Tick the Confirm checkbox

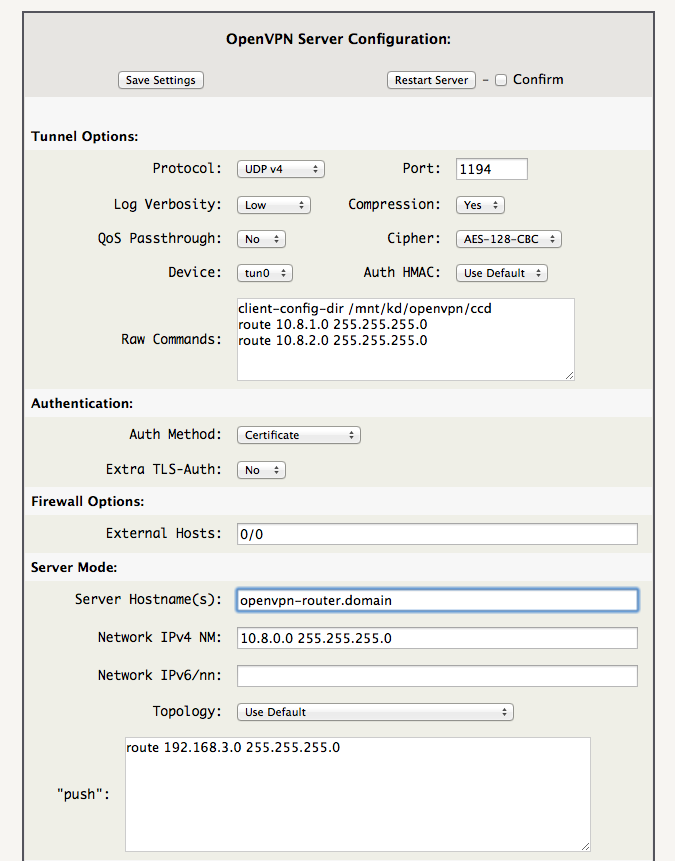click(x=501, y=80)
